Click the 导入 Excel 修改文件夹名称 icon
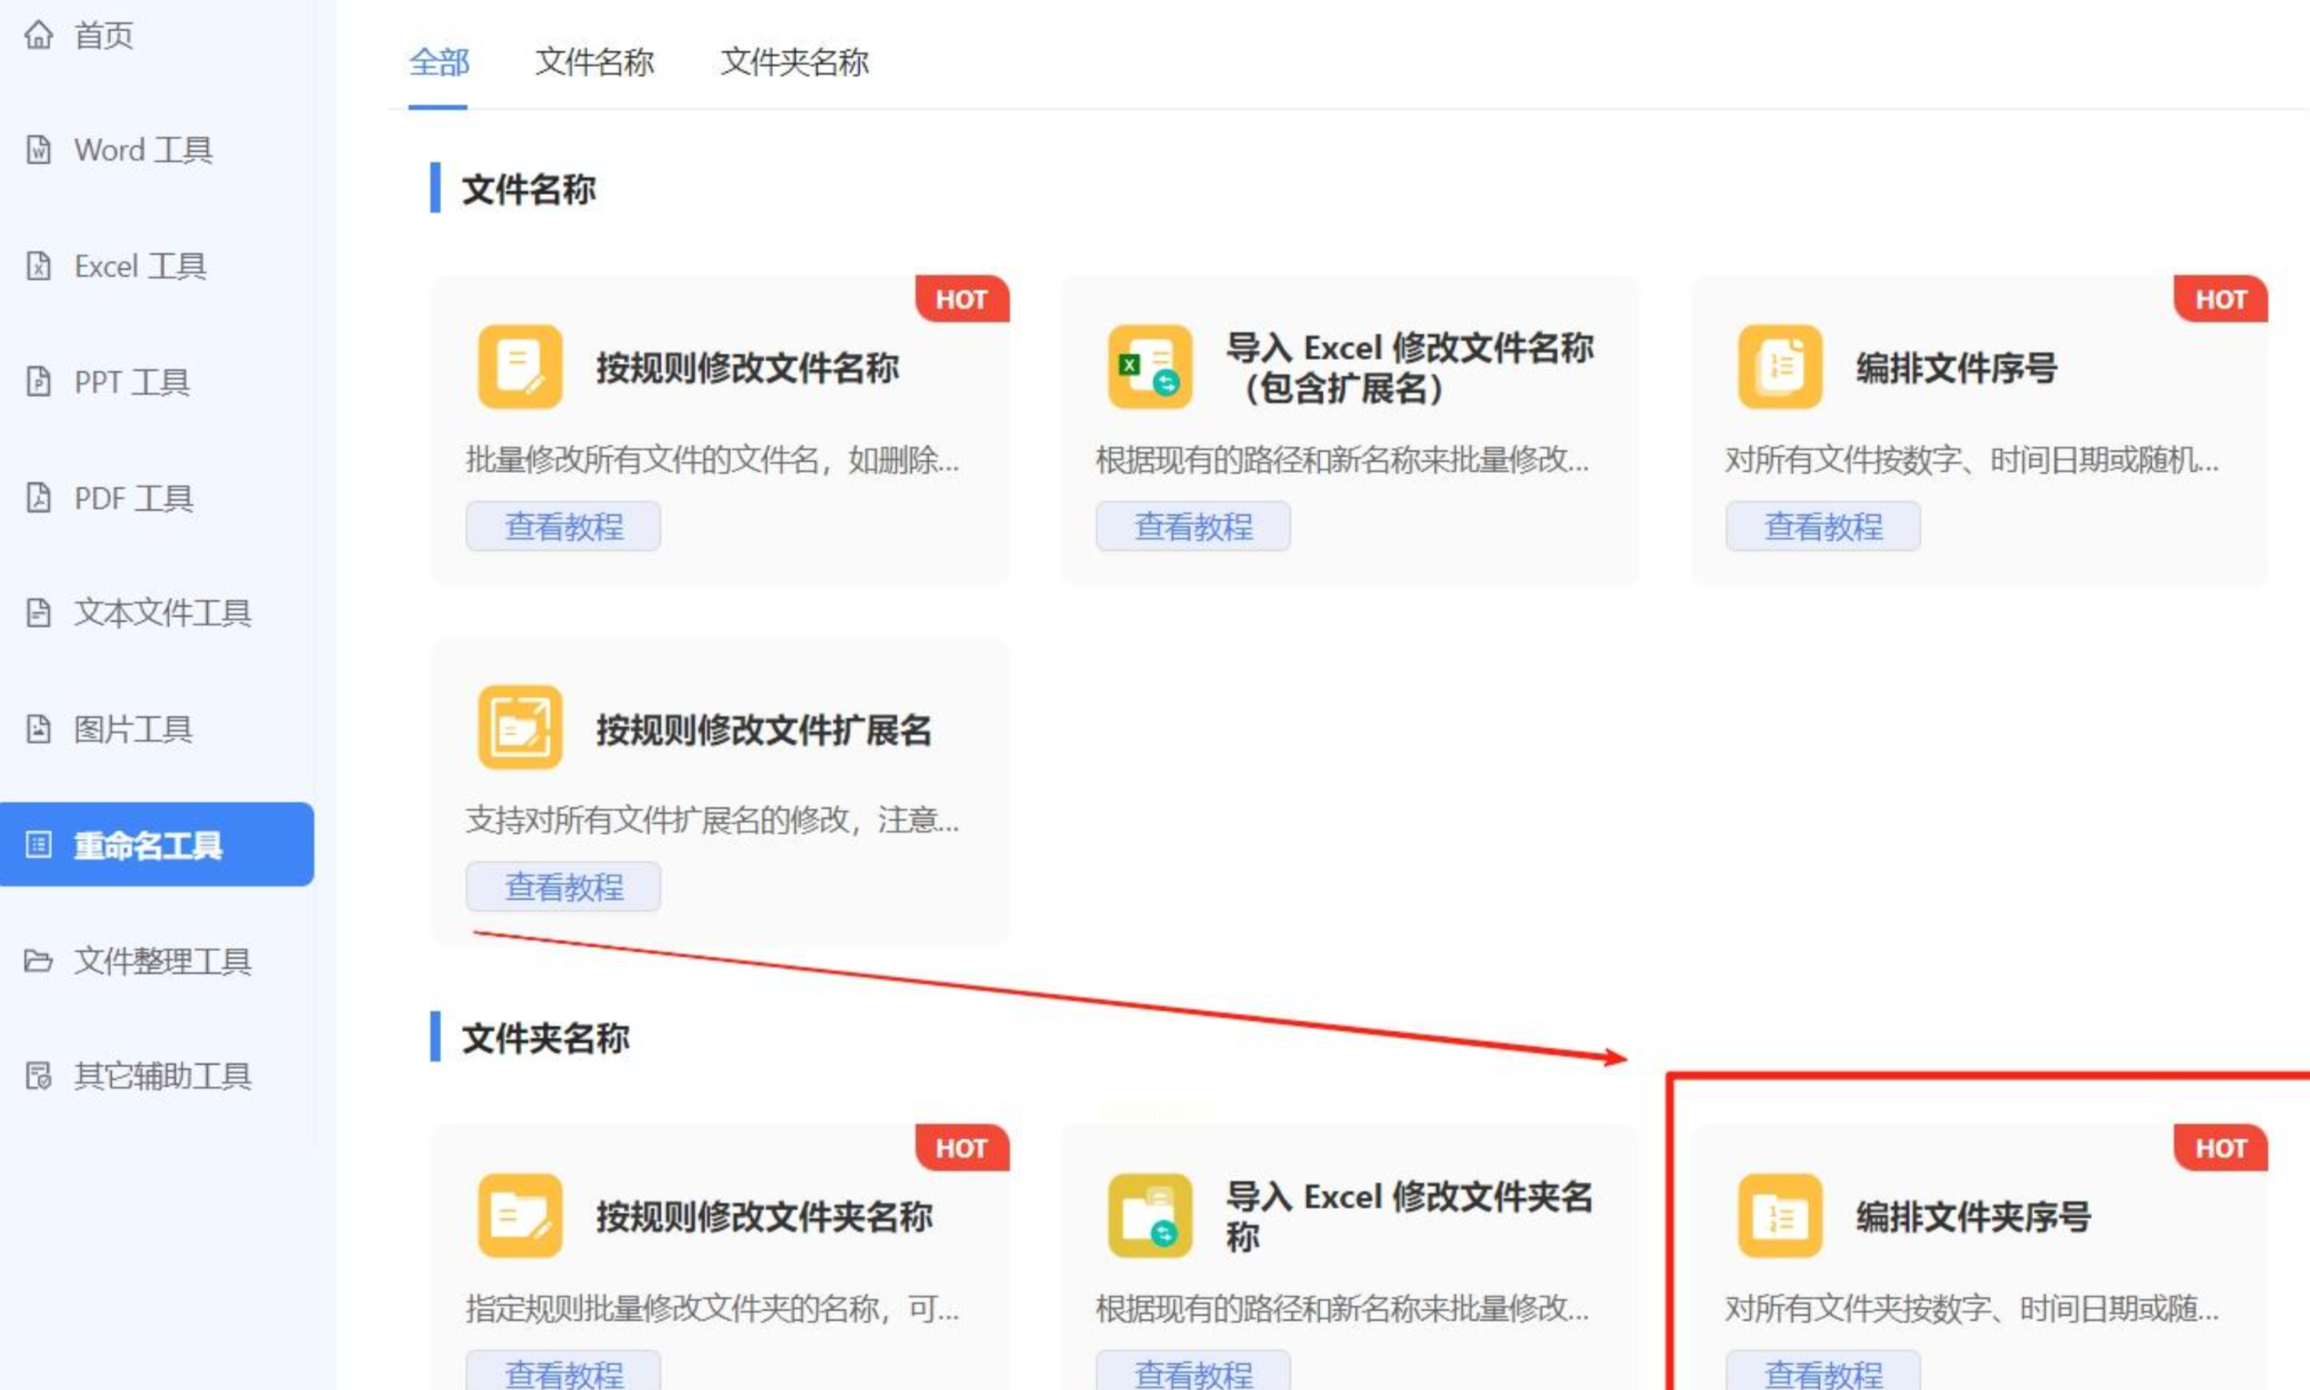This screenshot has width=2310, height=1390. [x=1149, y=1215]
